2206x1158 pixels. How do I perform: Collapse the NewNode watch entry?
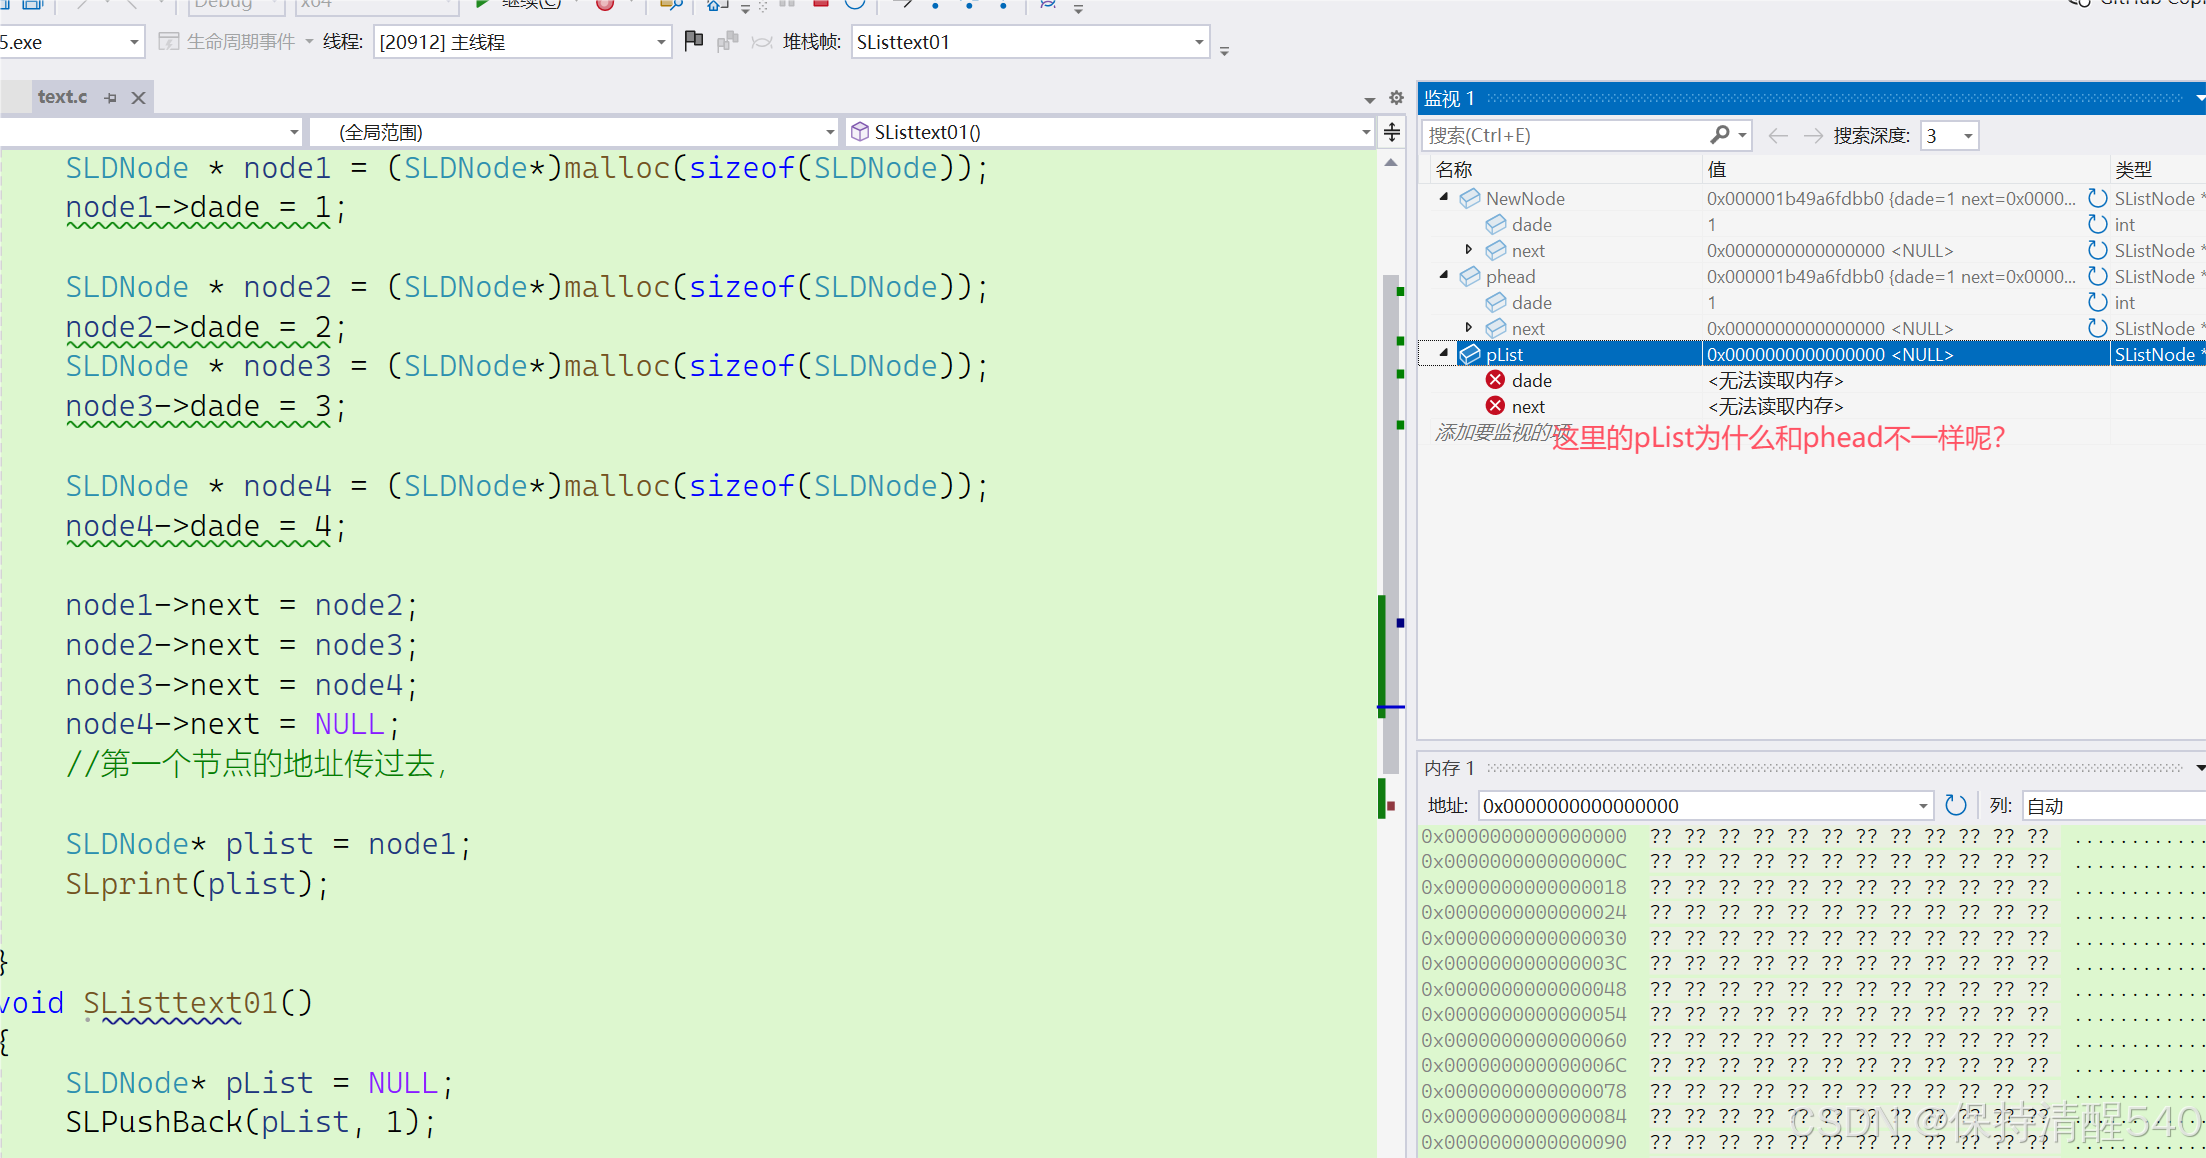coord(1444,198)
